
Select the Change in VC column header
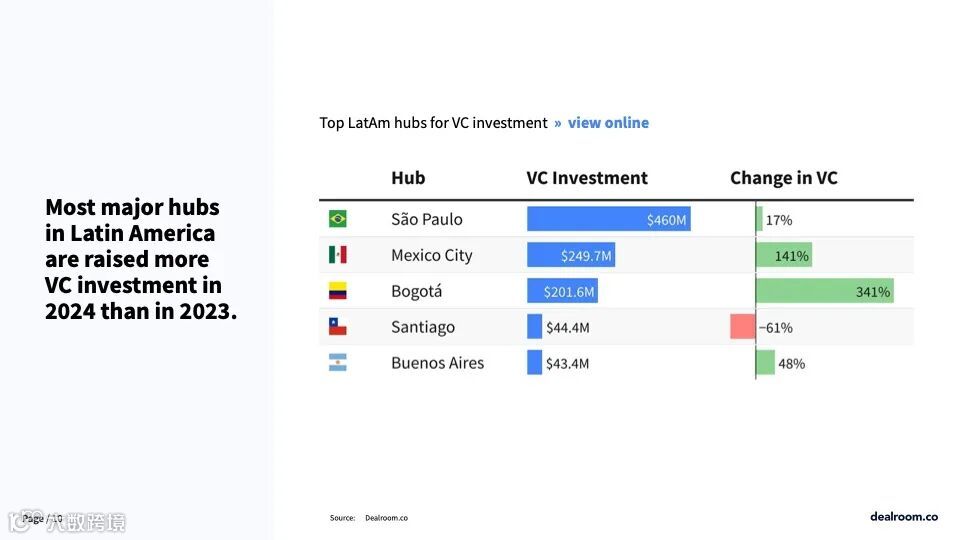click(784, 178)
